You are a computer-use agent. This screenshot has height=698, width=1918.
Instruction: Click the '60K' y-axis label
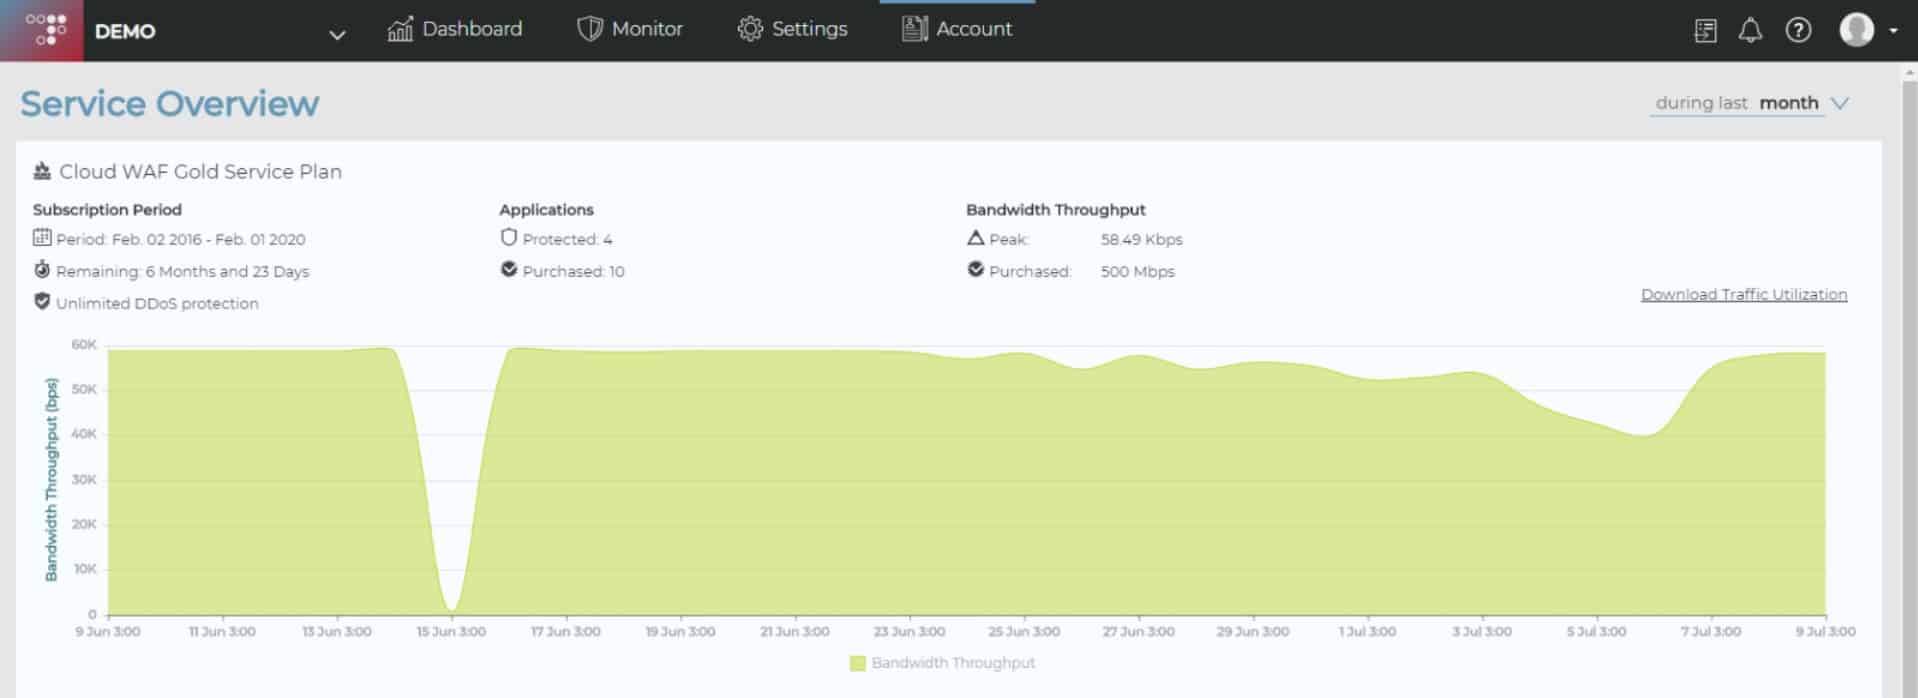click(x=84, y=345)
